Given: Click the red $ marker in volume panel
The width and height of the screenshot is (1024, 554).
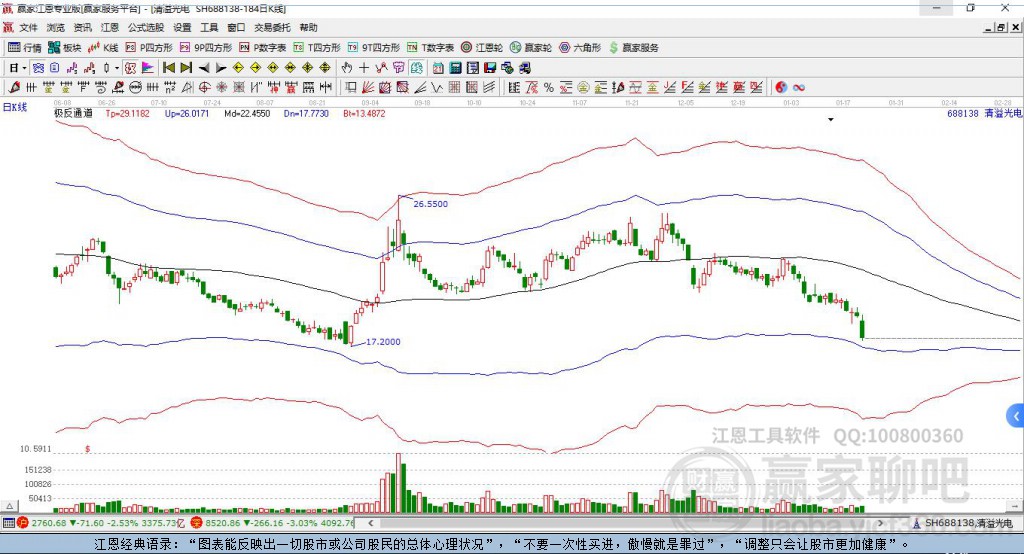Looking at the screenshot, I should [x=88, y=449].
